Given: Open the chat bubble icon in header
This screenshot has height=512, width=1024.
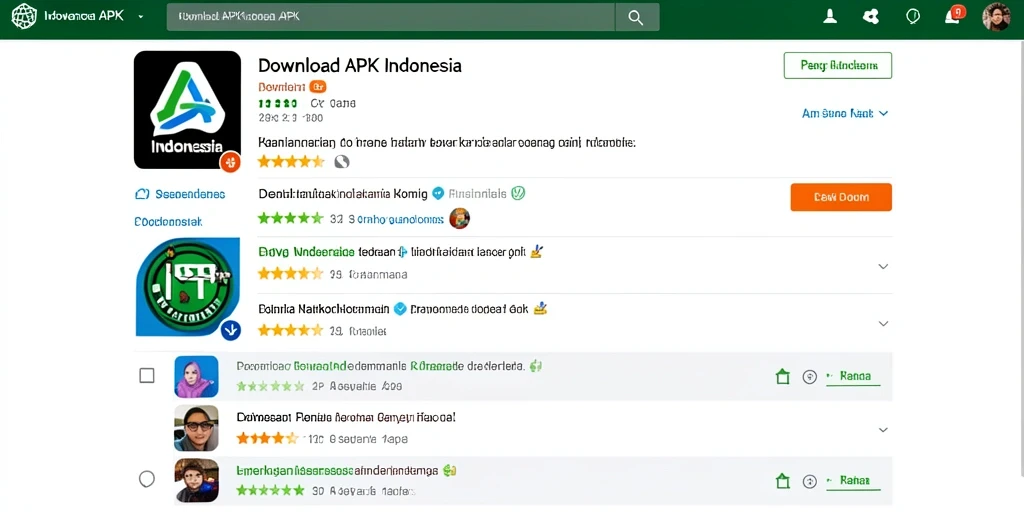Looking at the screenshot, I should 913,16.
